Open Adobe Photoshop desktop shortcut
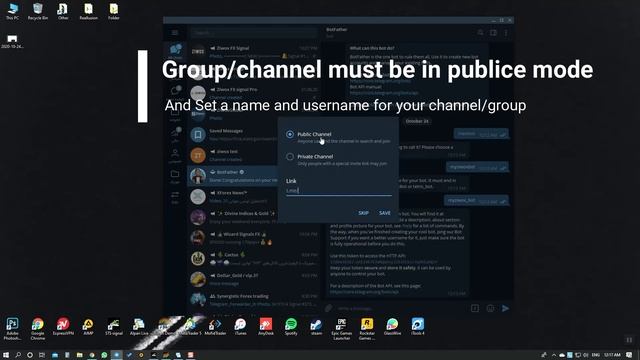Screen dimensions: 640x360 12,329
